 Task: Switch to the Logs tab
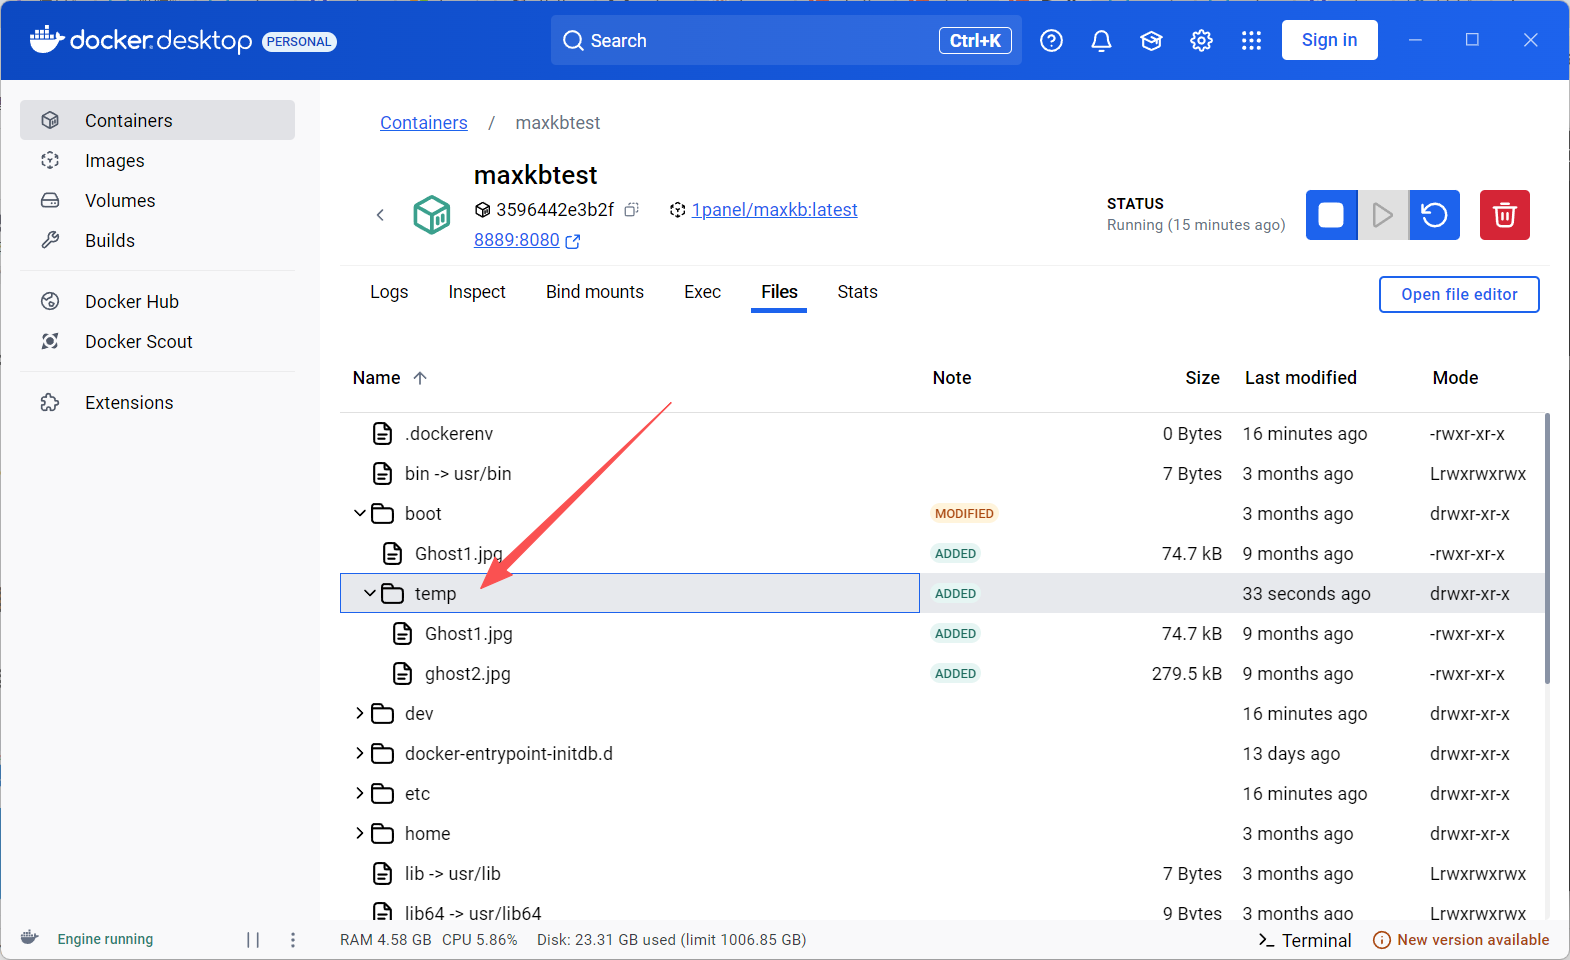click(x=389, y=292)
